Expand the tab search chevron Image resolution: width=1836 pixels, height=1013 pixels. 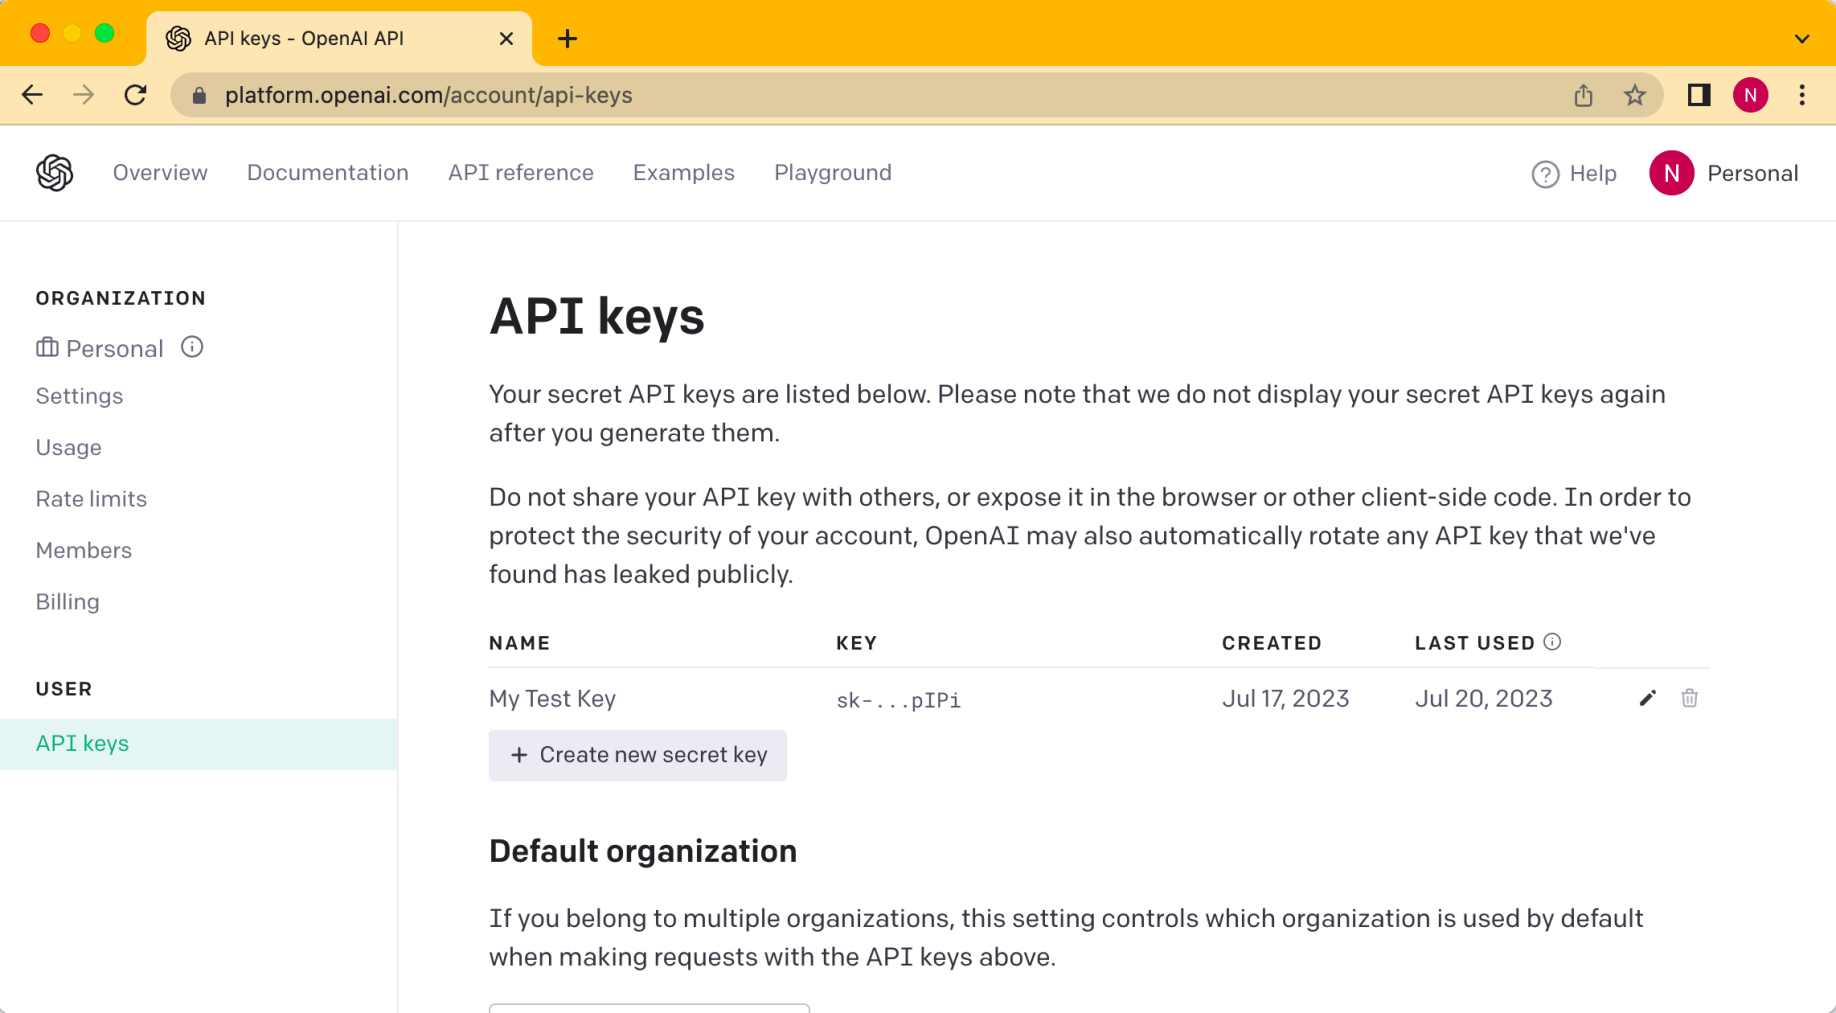1802,39
